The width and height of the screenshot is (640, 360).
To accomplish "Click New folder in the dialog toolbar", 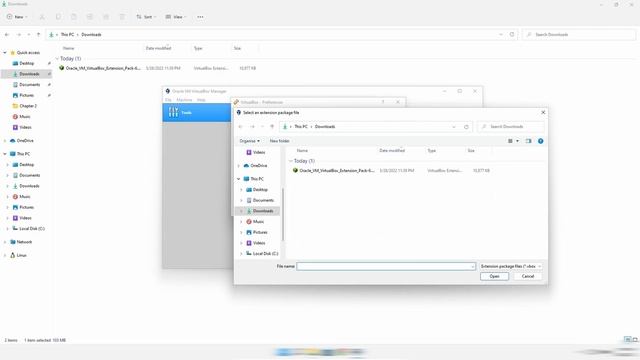I will [280, 141].
